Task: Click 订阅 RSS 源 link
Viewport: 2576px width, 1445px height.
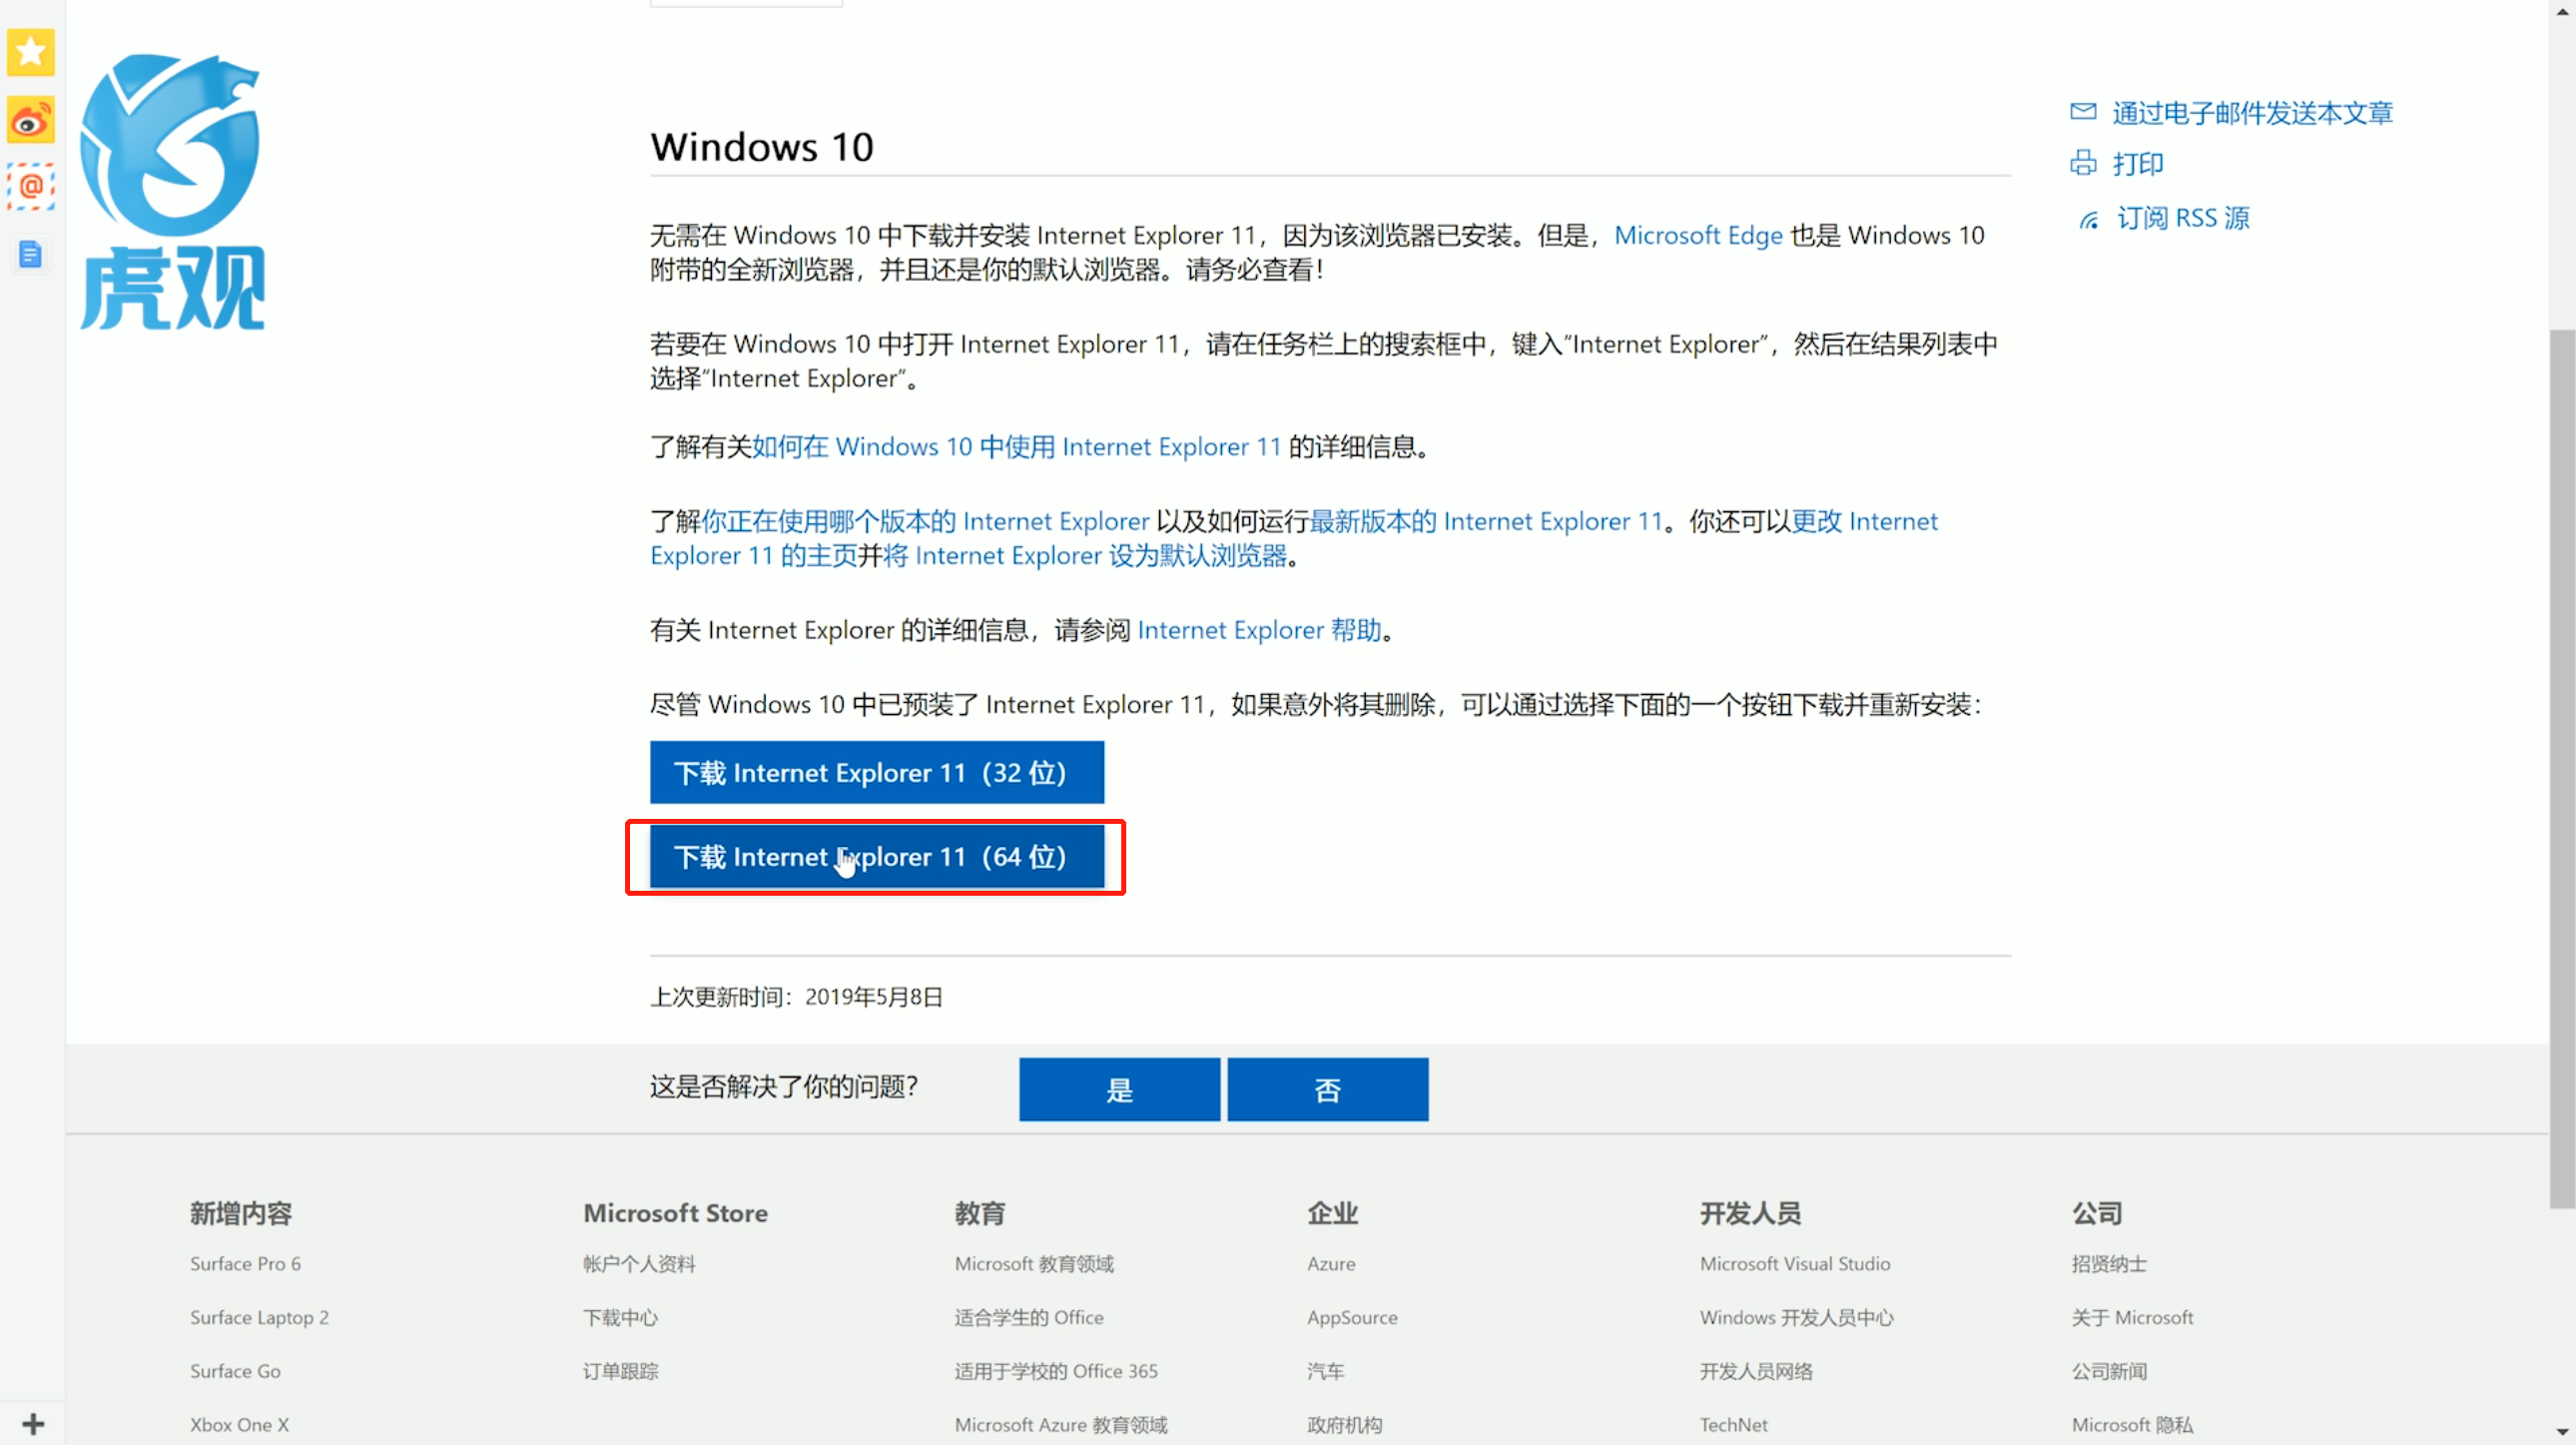Action: pyautogui.click(x=2183, y=218)
